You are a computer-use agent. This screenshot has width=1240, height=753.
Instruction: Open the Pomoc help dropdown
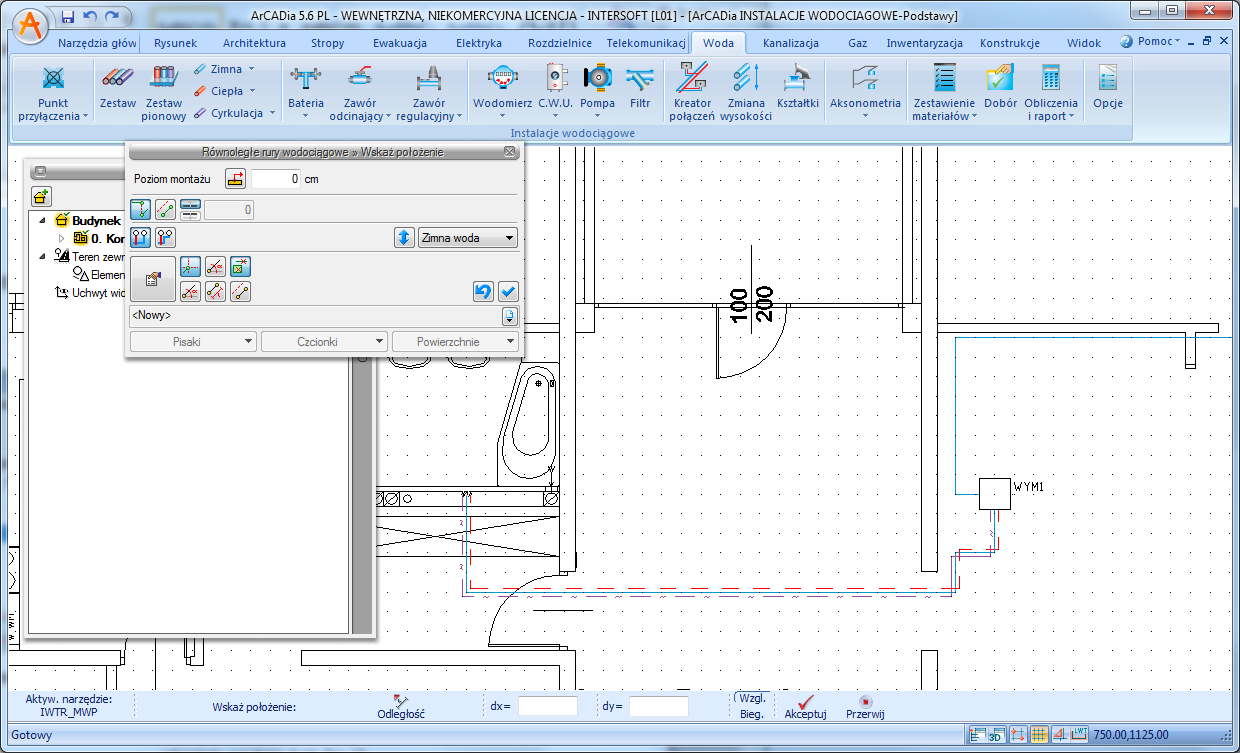coord(1150,42)
